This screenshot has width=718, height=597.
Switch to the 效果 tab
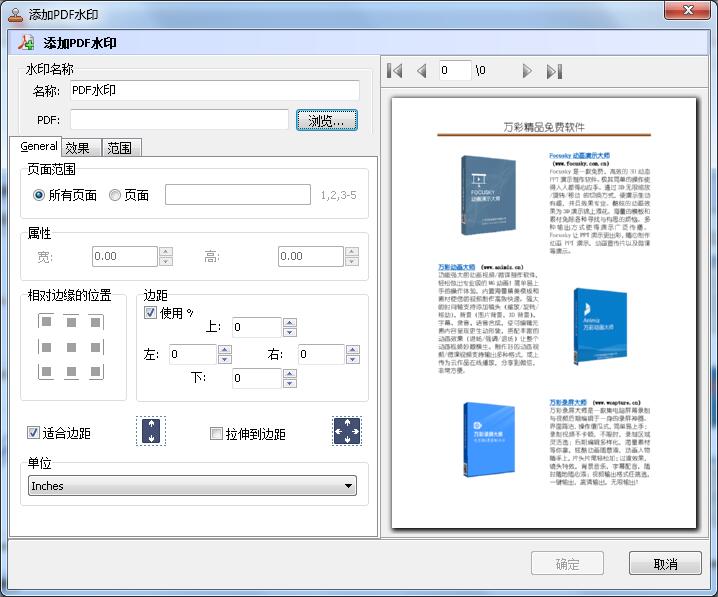tap(78, 148)
